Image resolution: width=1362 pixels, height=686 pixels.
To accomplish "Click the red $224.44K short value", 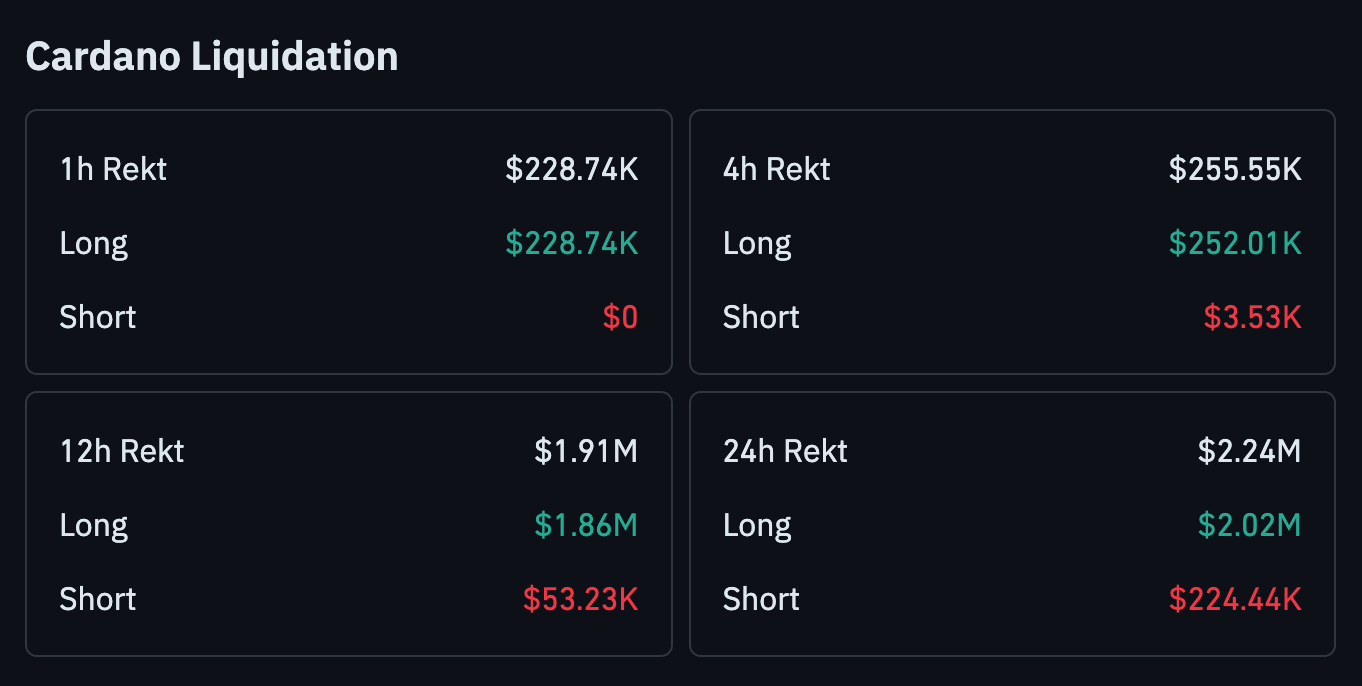I will click(1235, 599).
